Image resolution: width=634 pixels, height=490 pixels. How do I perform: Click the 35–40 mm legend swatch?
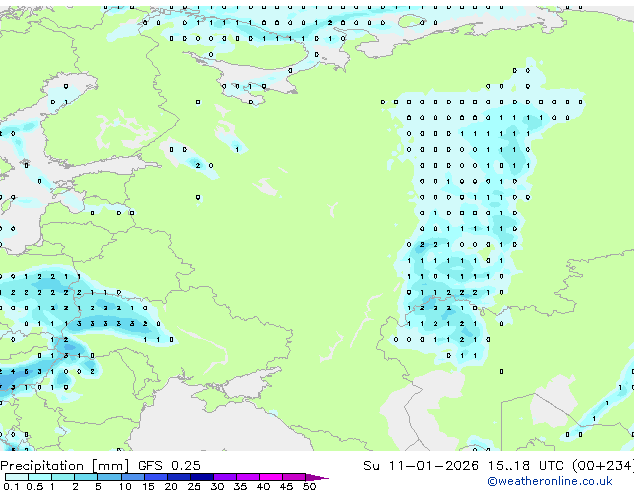[x=247, y=477]
